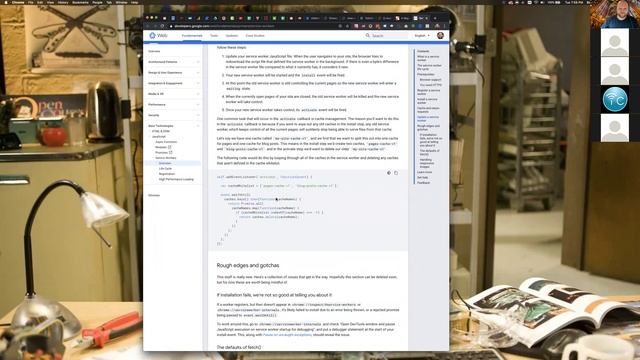This screenshot has width=640, height=360.
Task: Jump to 'Install a service worker' in contents
Action: [x=427, y=101]
